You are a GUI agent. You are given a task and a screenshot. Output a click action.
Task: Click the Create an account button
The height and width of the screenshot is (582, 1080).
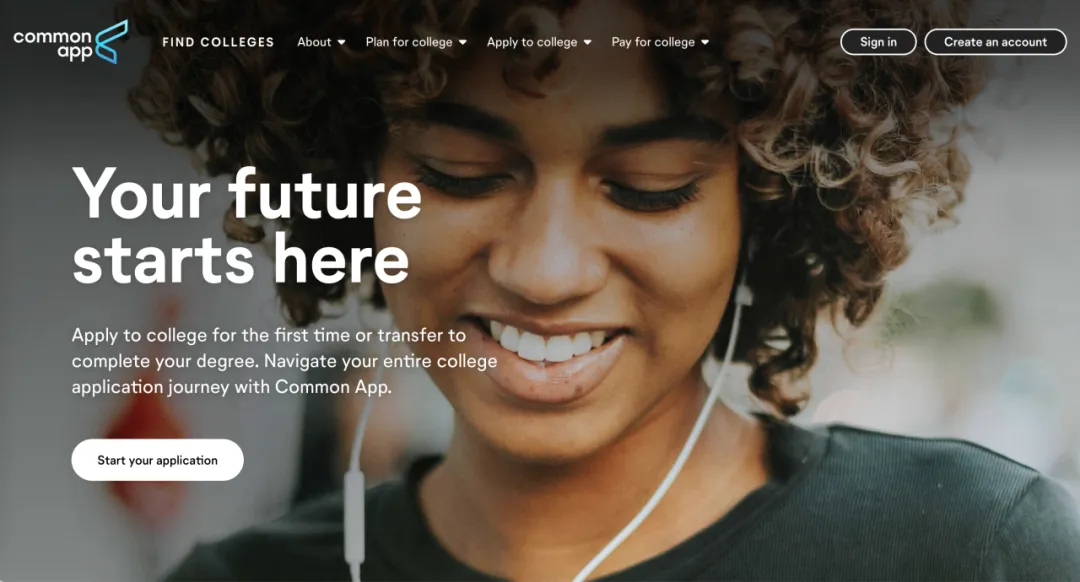995,42
